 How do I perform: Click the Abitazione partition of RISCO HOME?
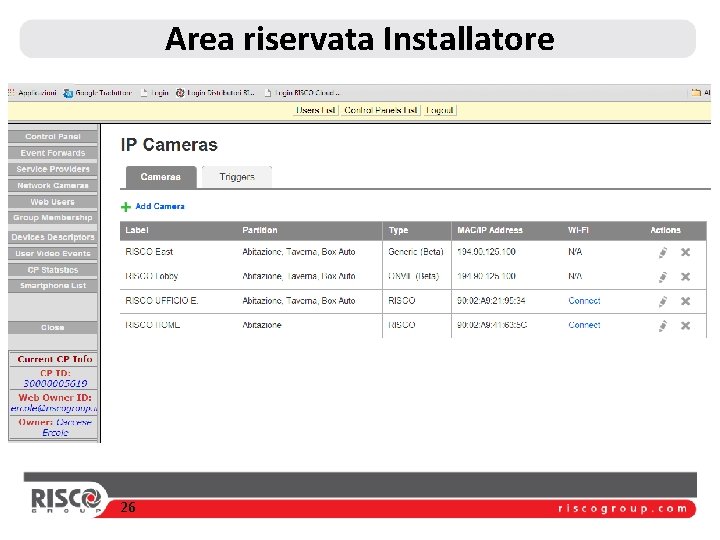click(x=262, y=325)
